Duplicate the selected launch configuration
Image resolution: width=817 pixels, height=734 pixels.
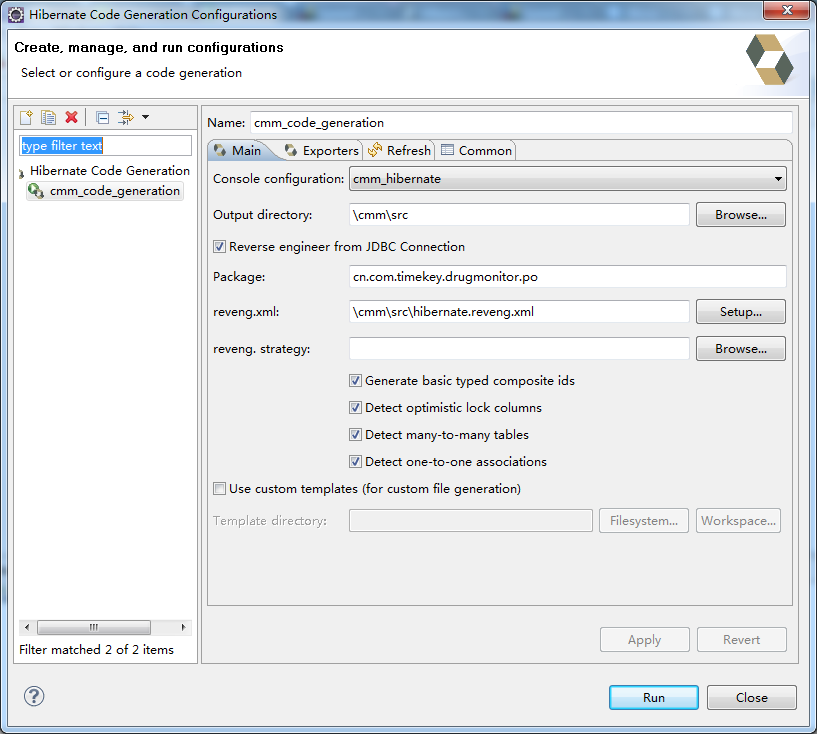pyautogui.click(x=48, y=117)
